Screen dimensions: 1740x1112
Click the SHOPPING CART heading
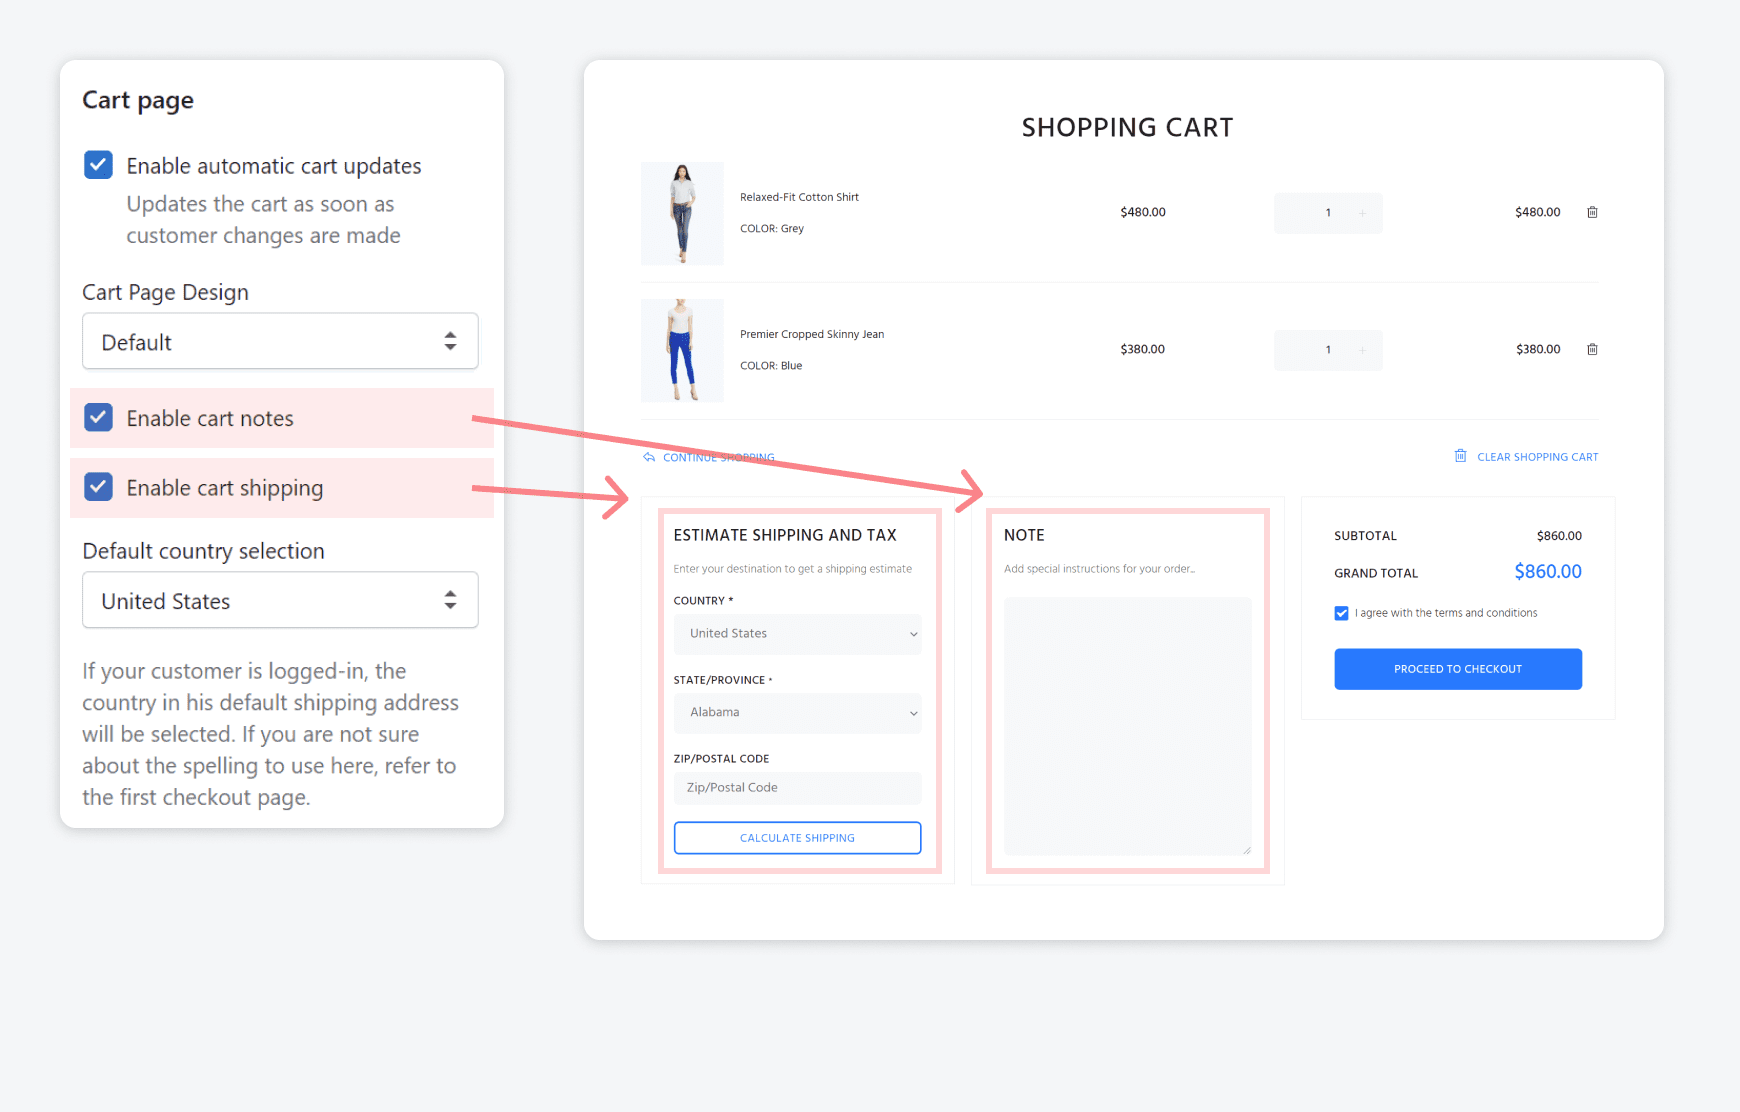1126,127
